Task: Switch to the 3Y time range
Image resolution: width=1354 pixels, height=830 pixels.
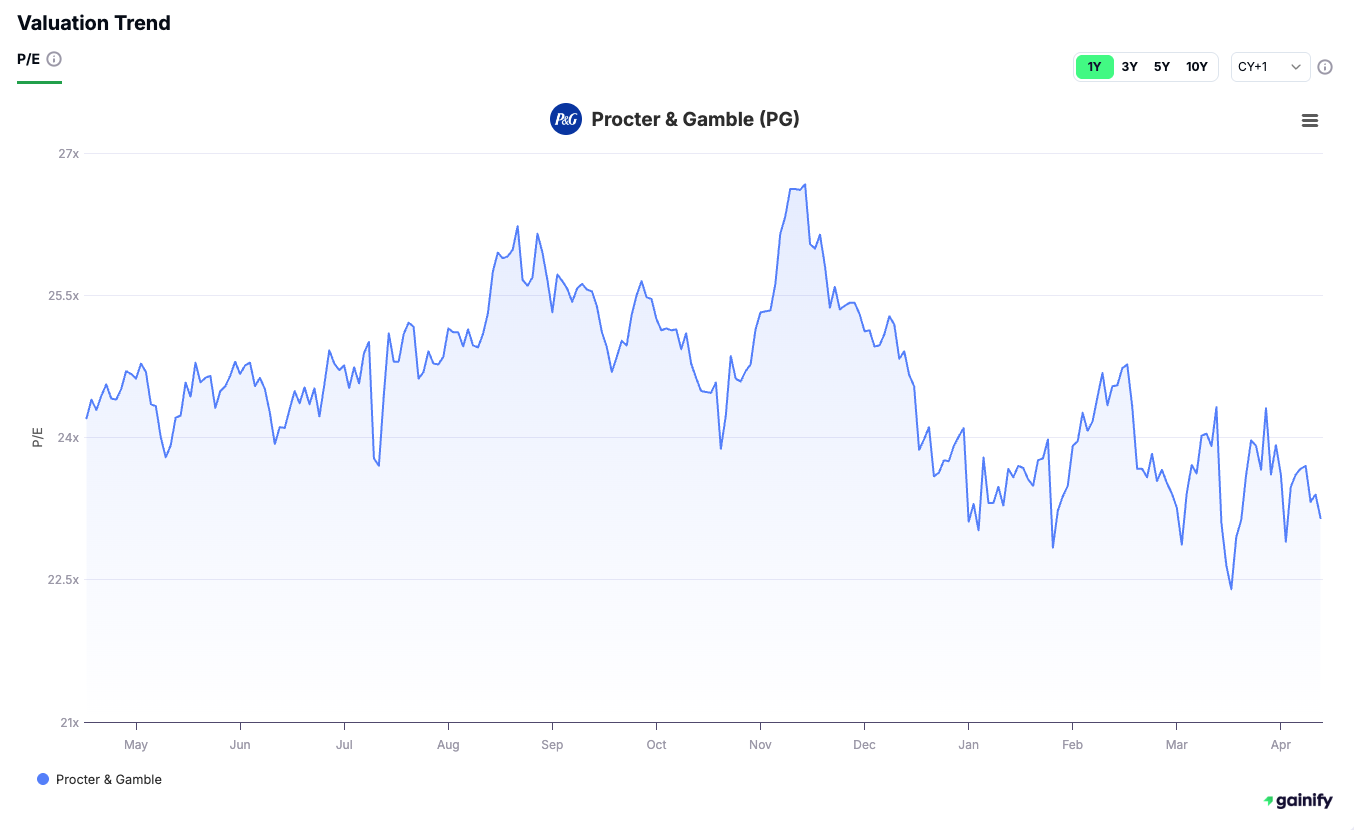Action: coord(1129,67)
